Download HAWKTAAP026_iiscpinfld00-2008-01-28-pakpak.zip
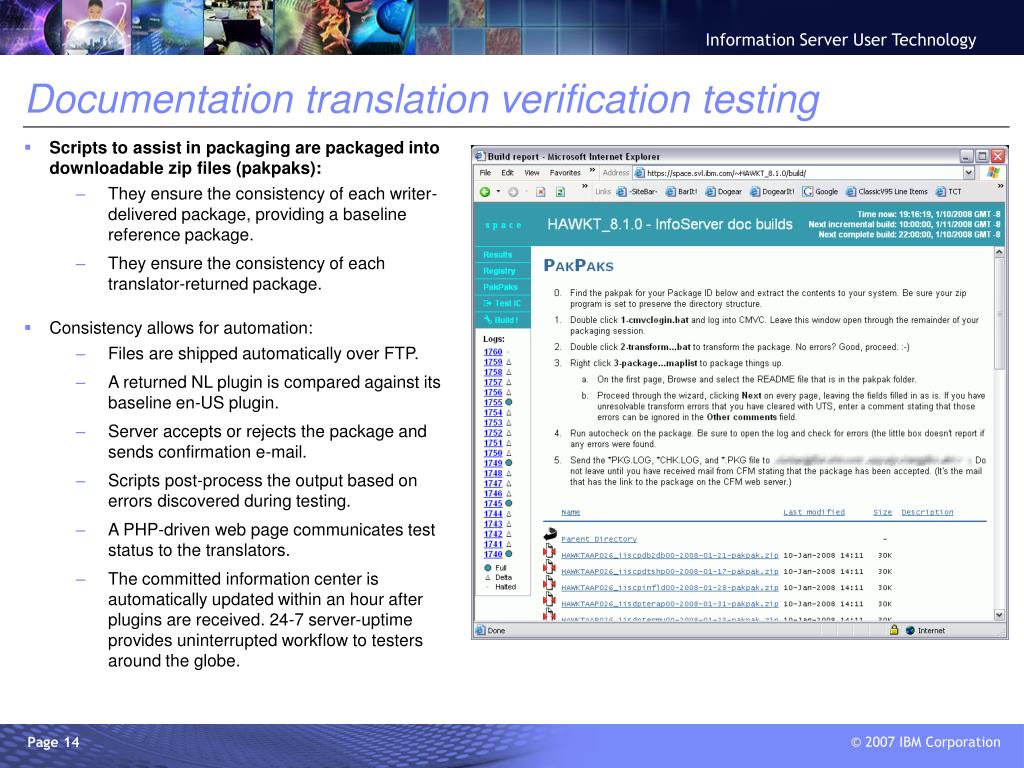The height and width of the screenshot is (768, 1024). 669,588
